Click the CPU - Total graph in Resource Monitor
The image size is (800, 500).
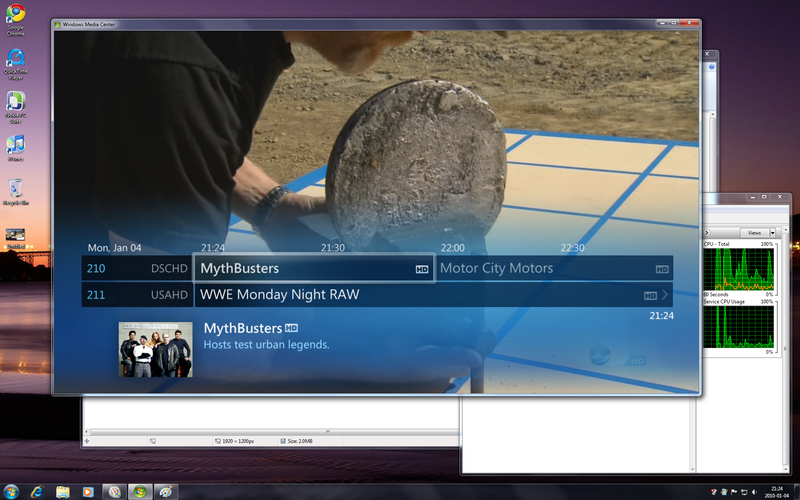pos(738,269)
